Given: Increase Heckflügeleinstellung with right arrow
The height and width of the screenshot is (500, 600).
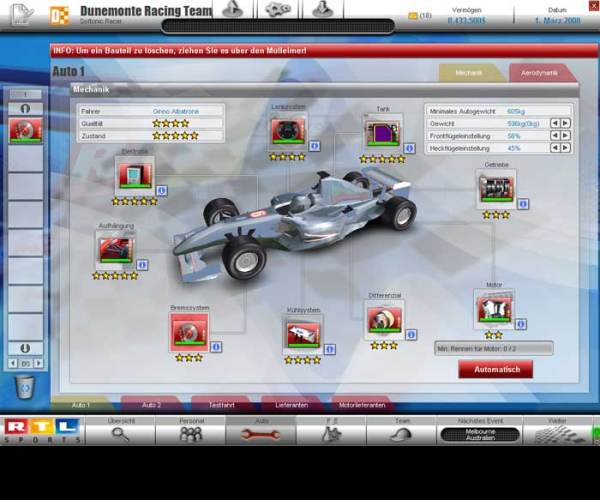Looking at the screenshot, I should point(566,148).
